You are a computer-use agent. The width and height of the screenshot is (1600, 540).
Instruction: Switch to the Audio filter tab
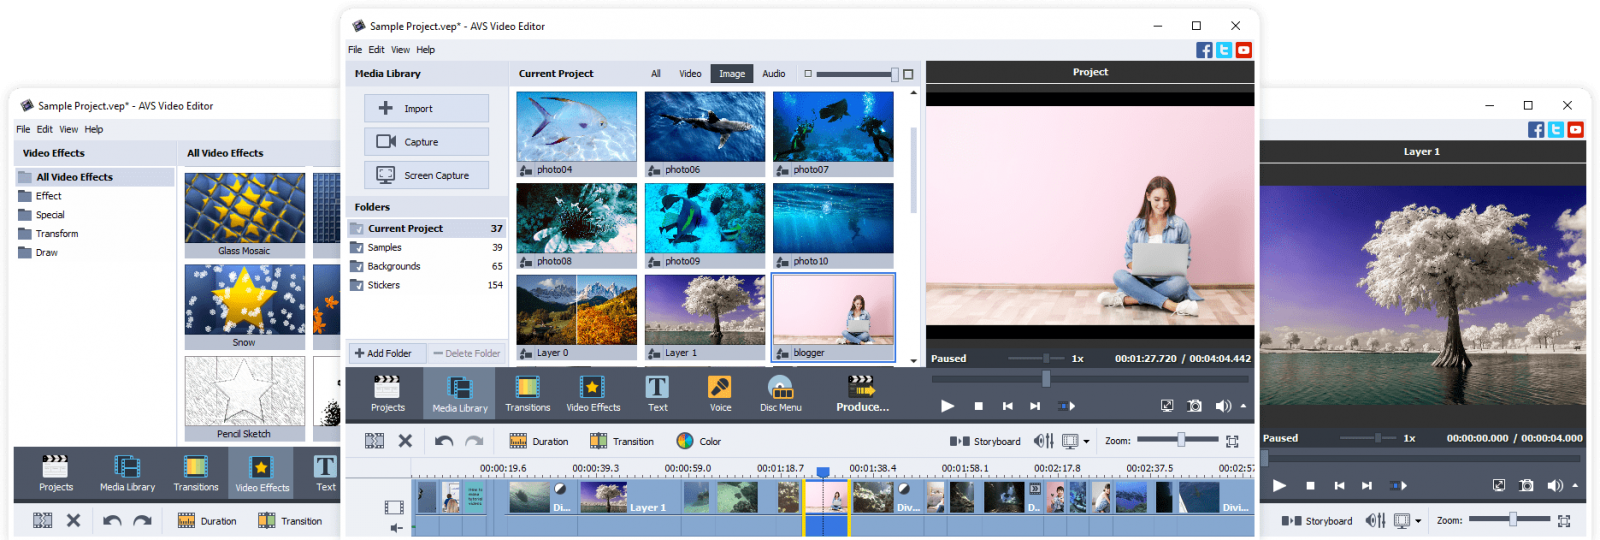click(773, 74)
